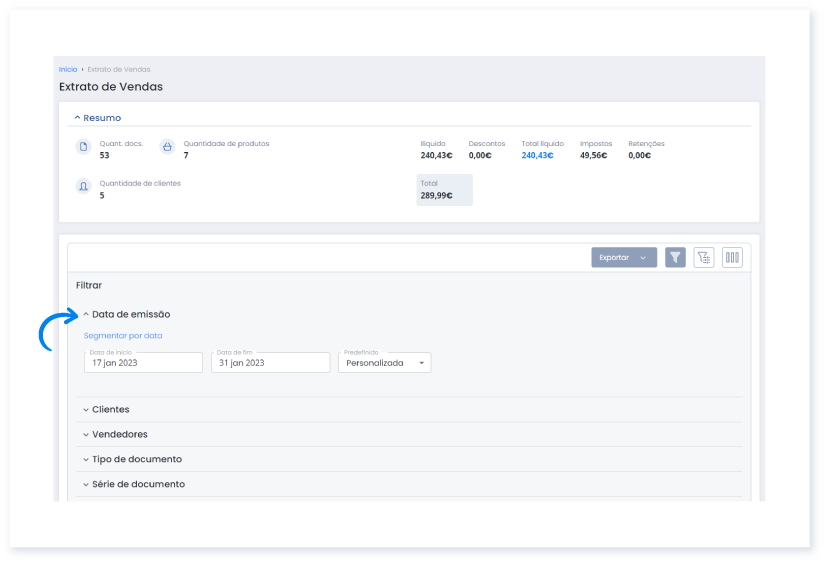The image size is (825, 563).
Task: Go to Início breadcrumb link
Action: click(67, 70)
